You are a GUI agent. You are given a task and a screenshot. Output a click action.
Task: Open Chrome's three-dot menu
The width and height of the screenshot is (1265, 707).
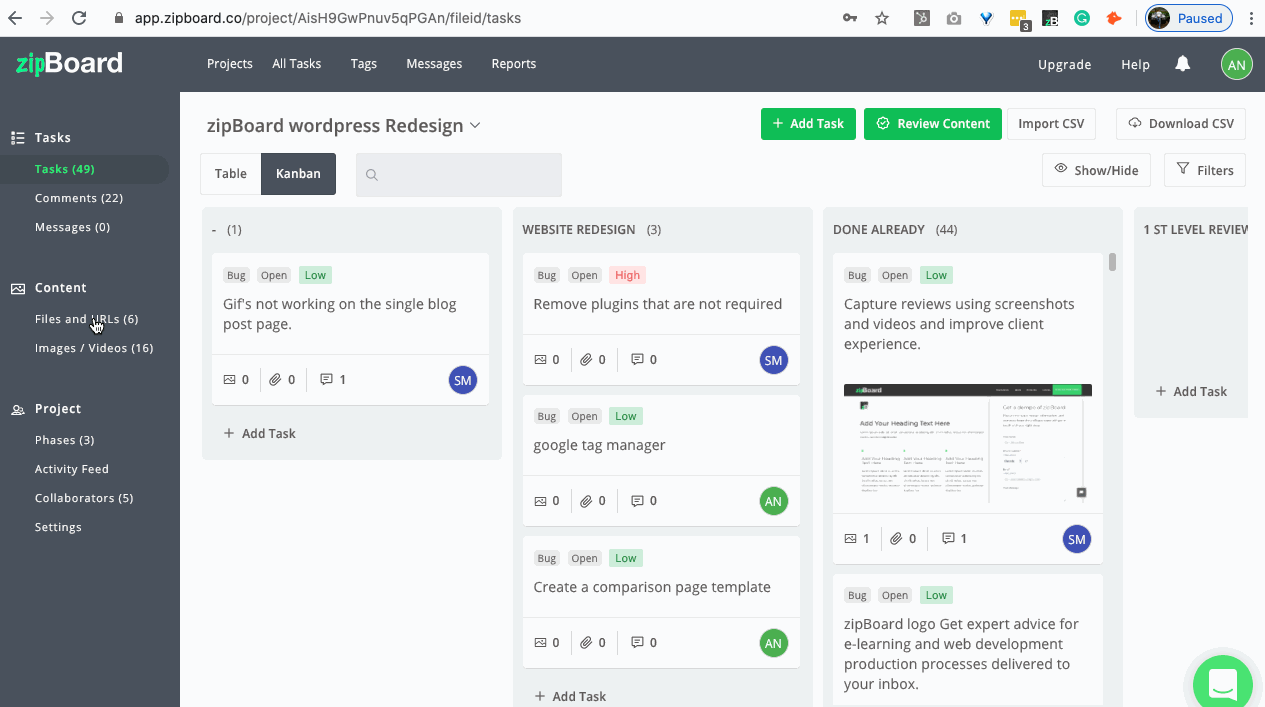(1251, 18)
